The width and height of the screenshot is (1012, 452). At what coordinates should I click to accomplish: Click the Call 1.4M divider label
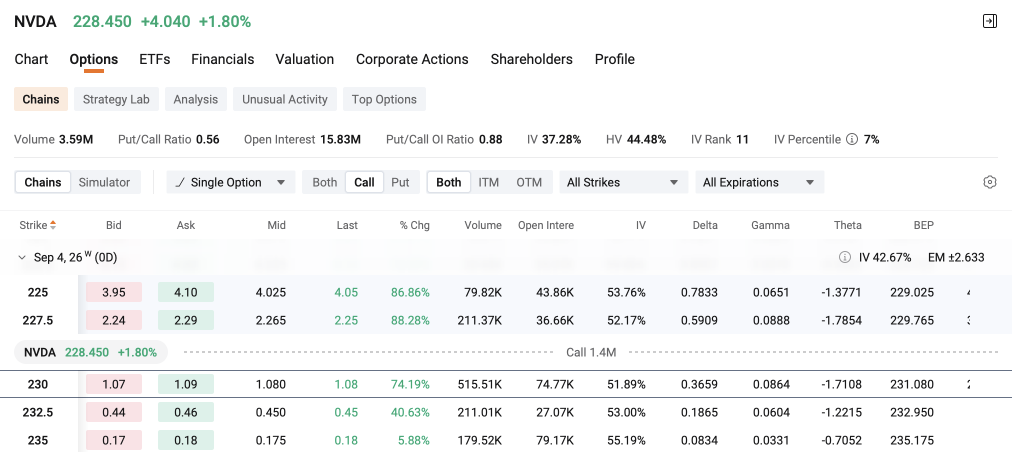(591, 353)
